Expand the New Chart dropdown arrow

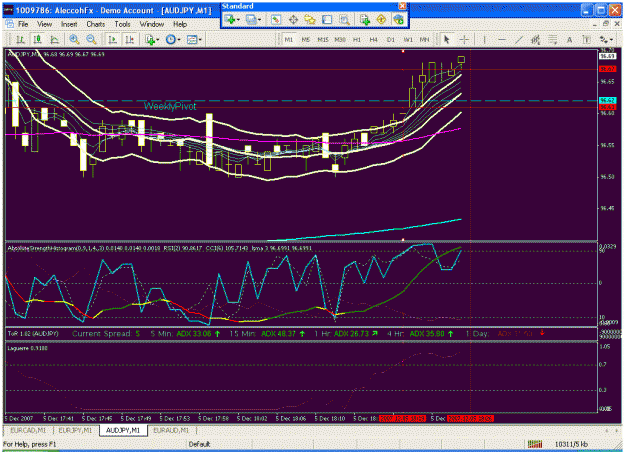pos(238,20)
